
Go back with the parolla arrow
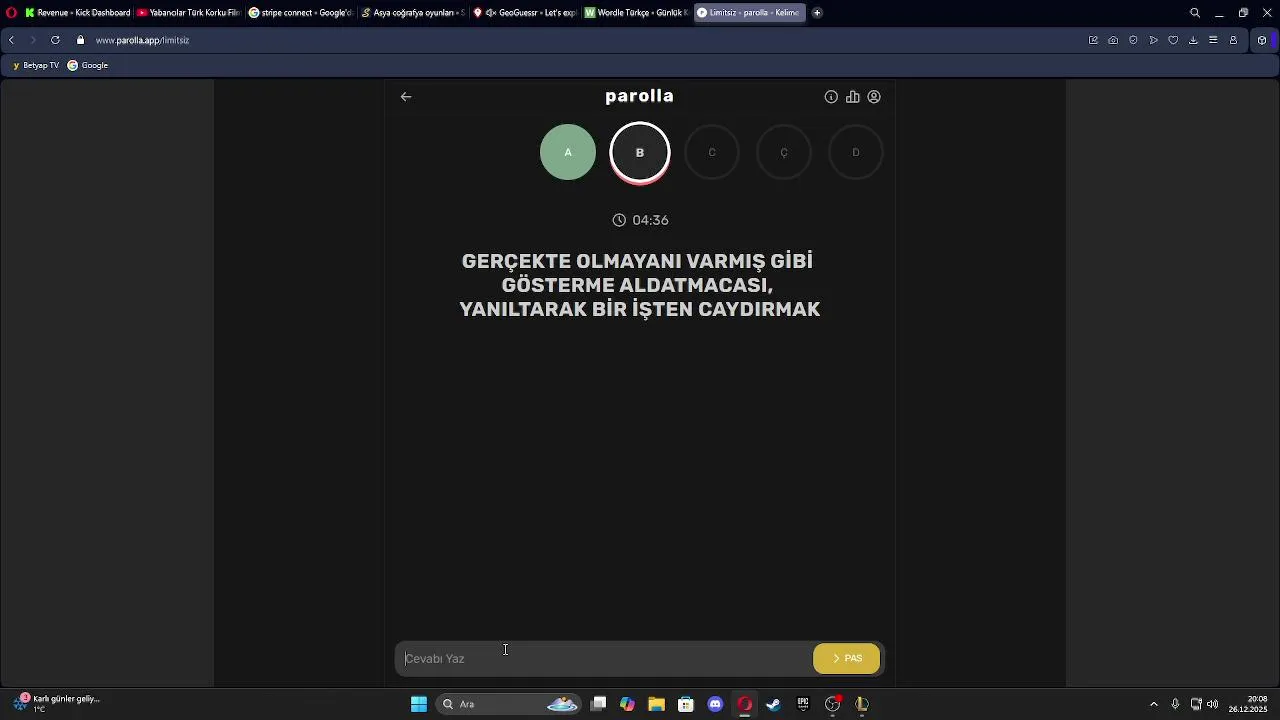pyautogui.click(x=406, y=97)
